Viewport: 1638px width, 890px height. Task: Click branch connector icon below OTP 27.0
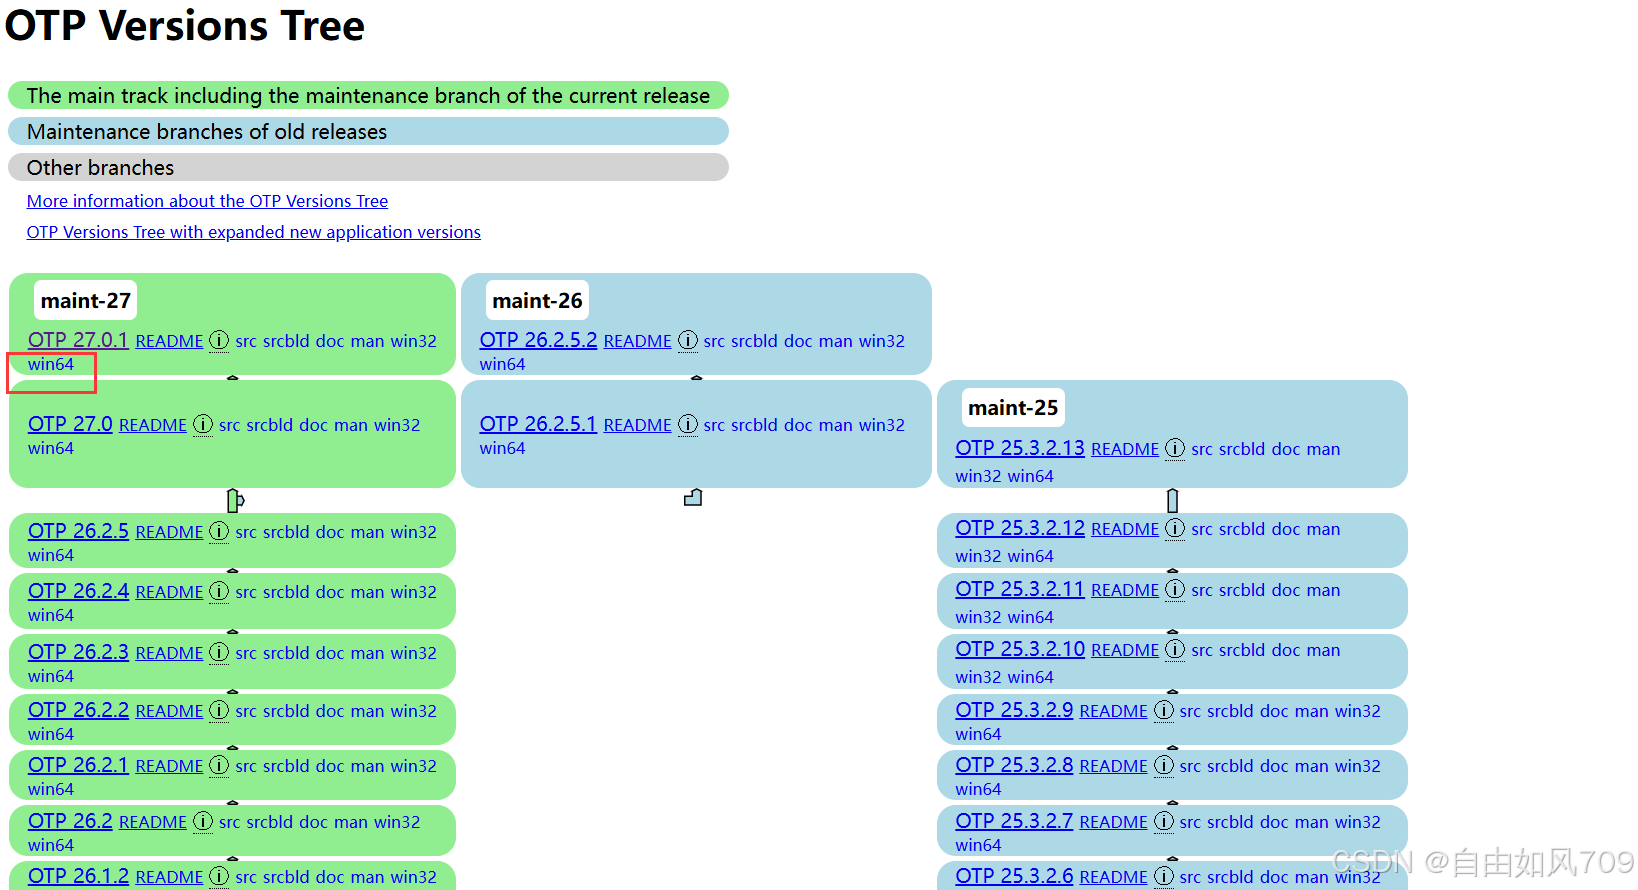tap(235, 500)
